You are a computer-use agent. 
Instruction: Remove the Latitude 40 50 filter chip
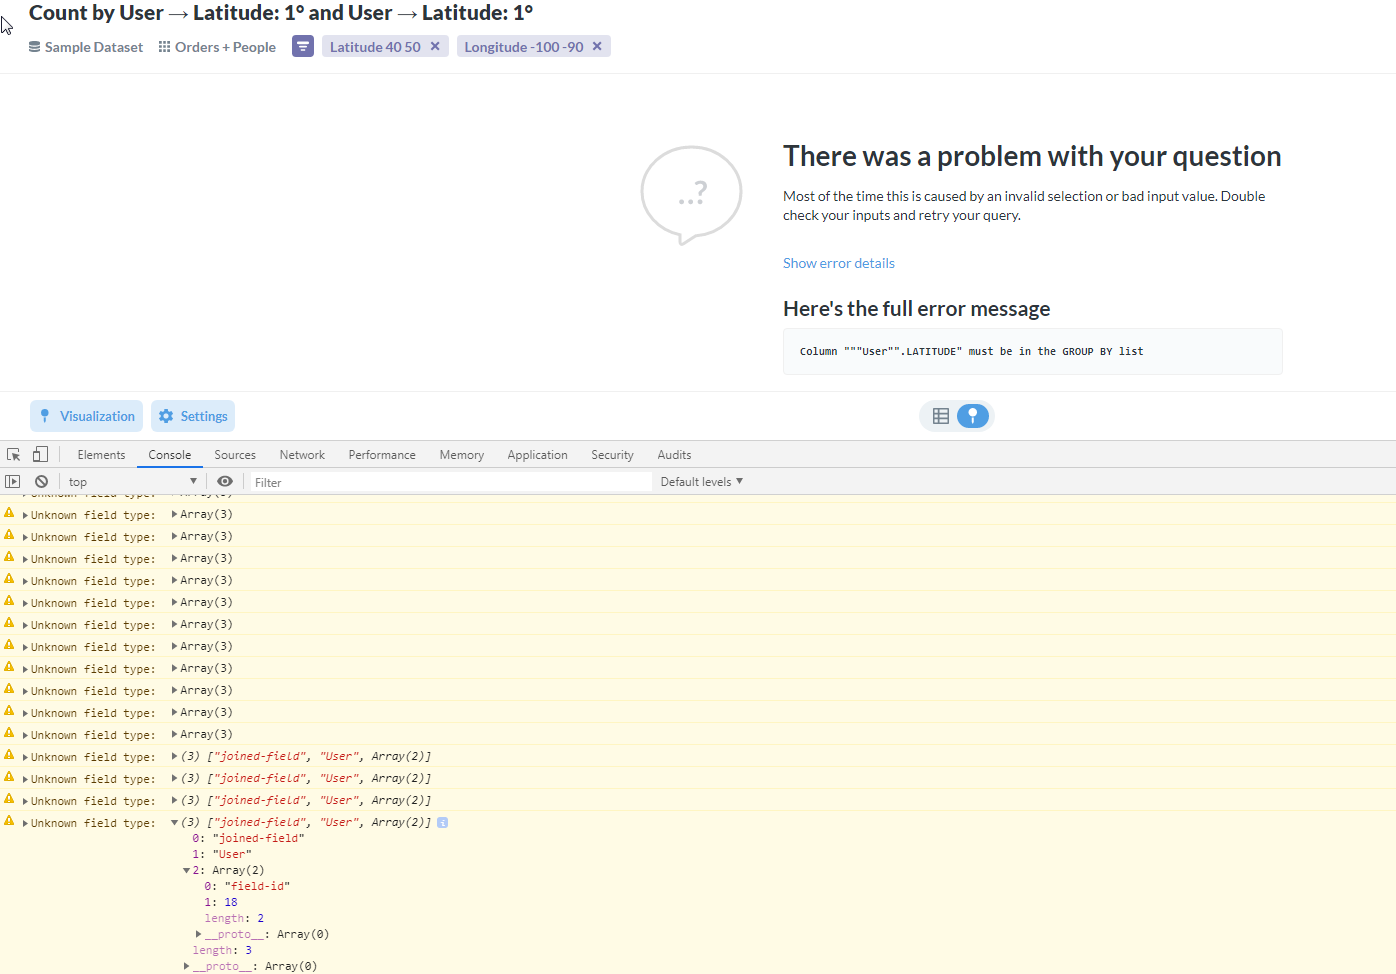[435, 46]
